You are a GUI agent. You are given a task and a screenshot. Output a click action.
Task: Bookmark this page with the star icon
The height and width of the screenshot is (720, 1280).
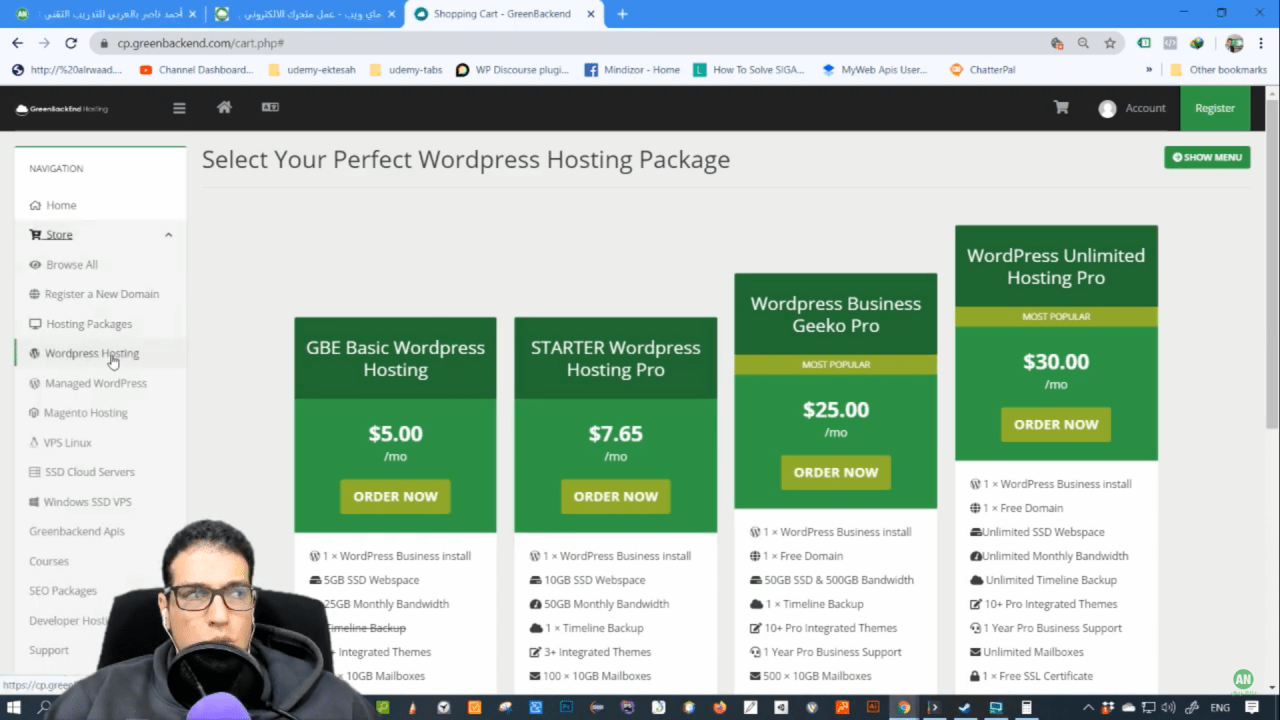coord(1110,43)
